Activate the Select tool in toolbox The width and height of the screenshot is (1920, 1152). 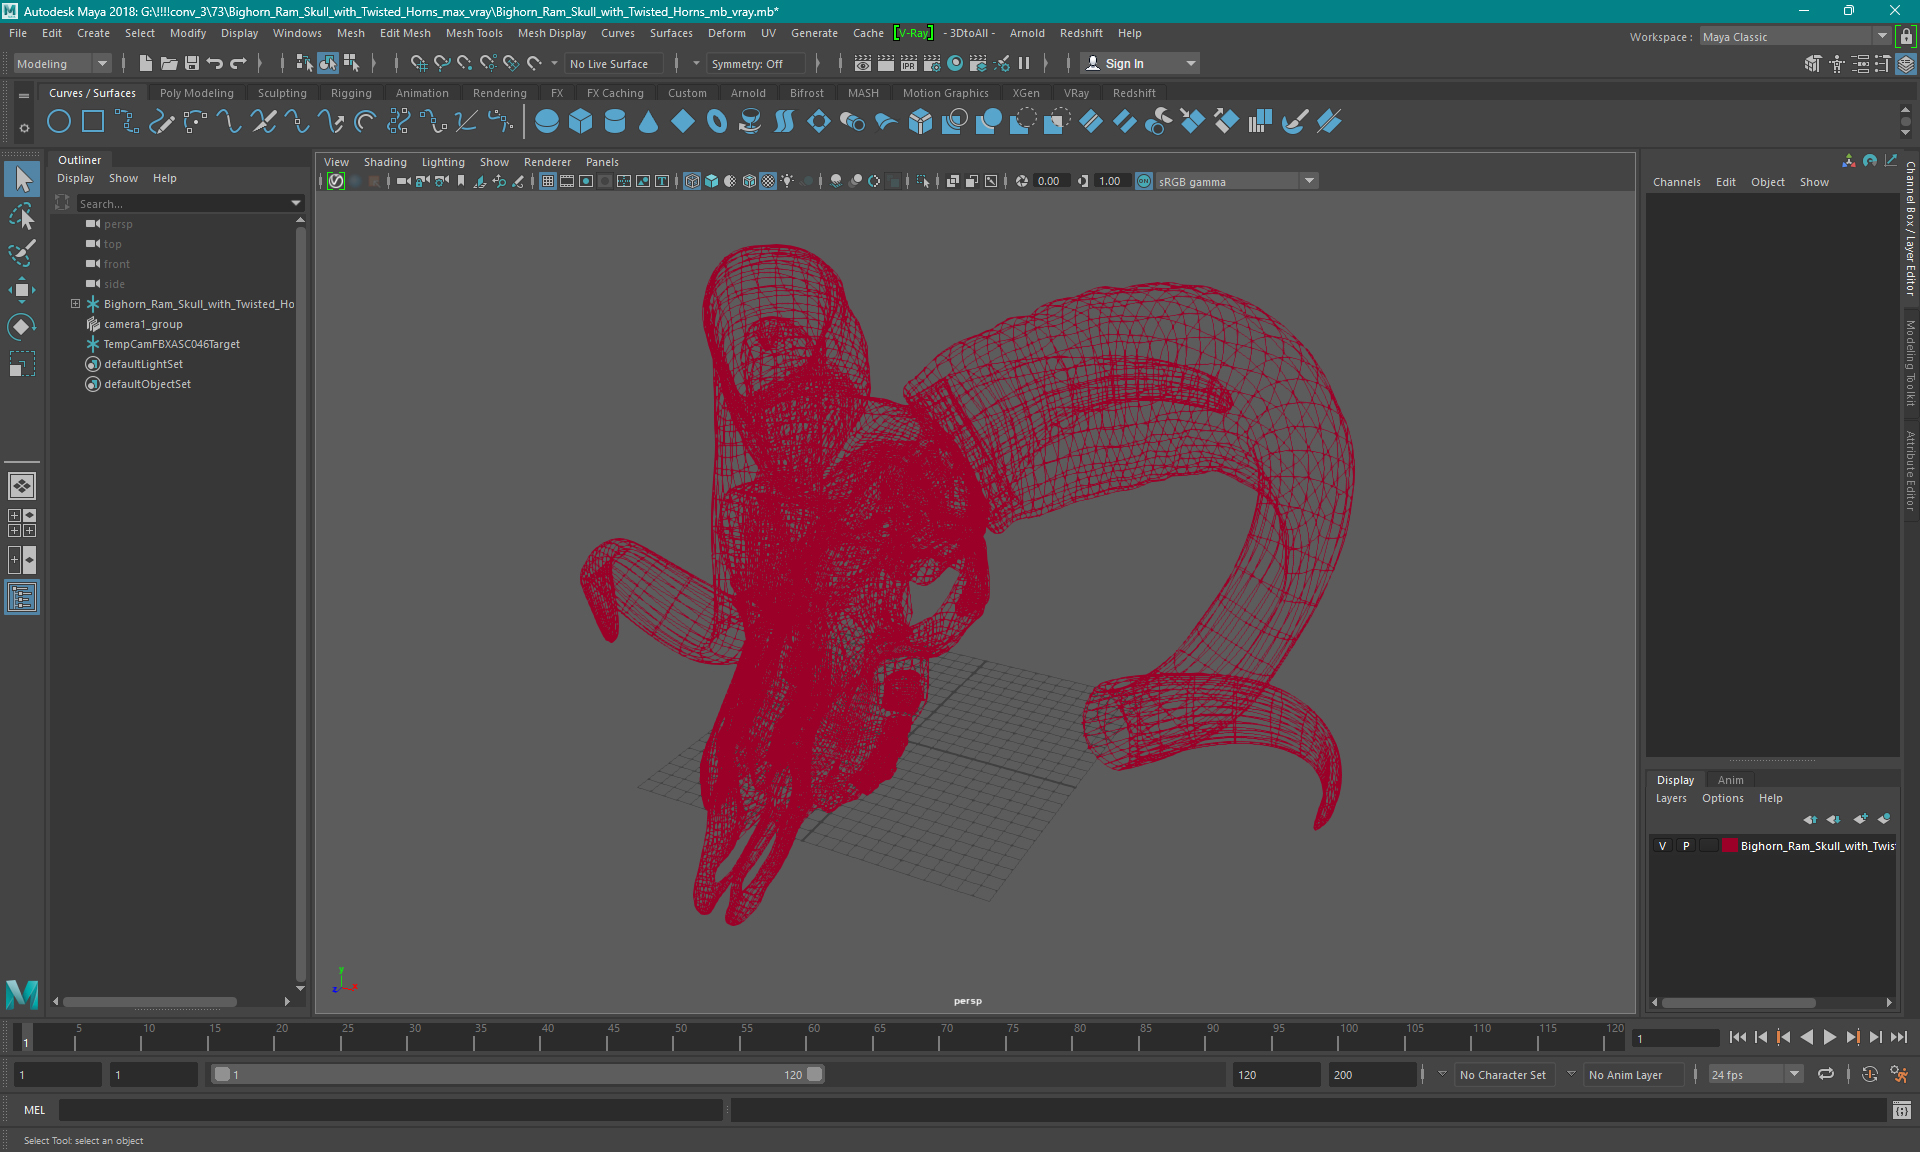[22, 179]
